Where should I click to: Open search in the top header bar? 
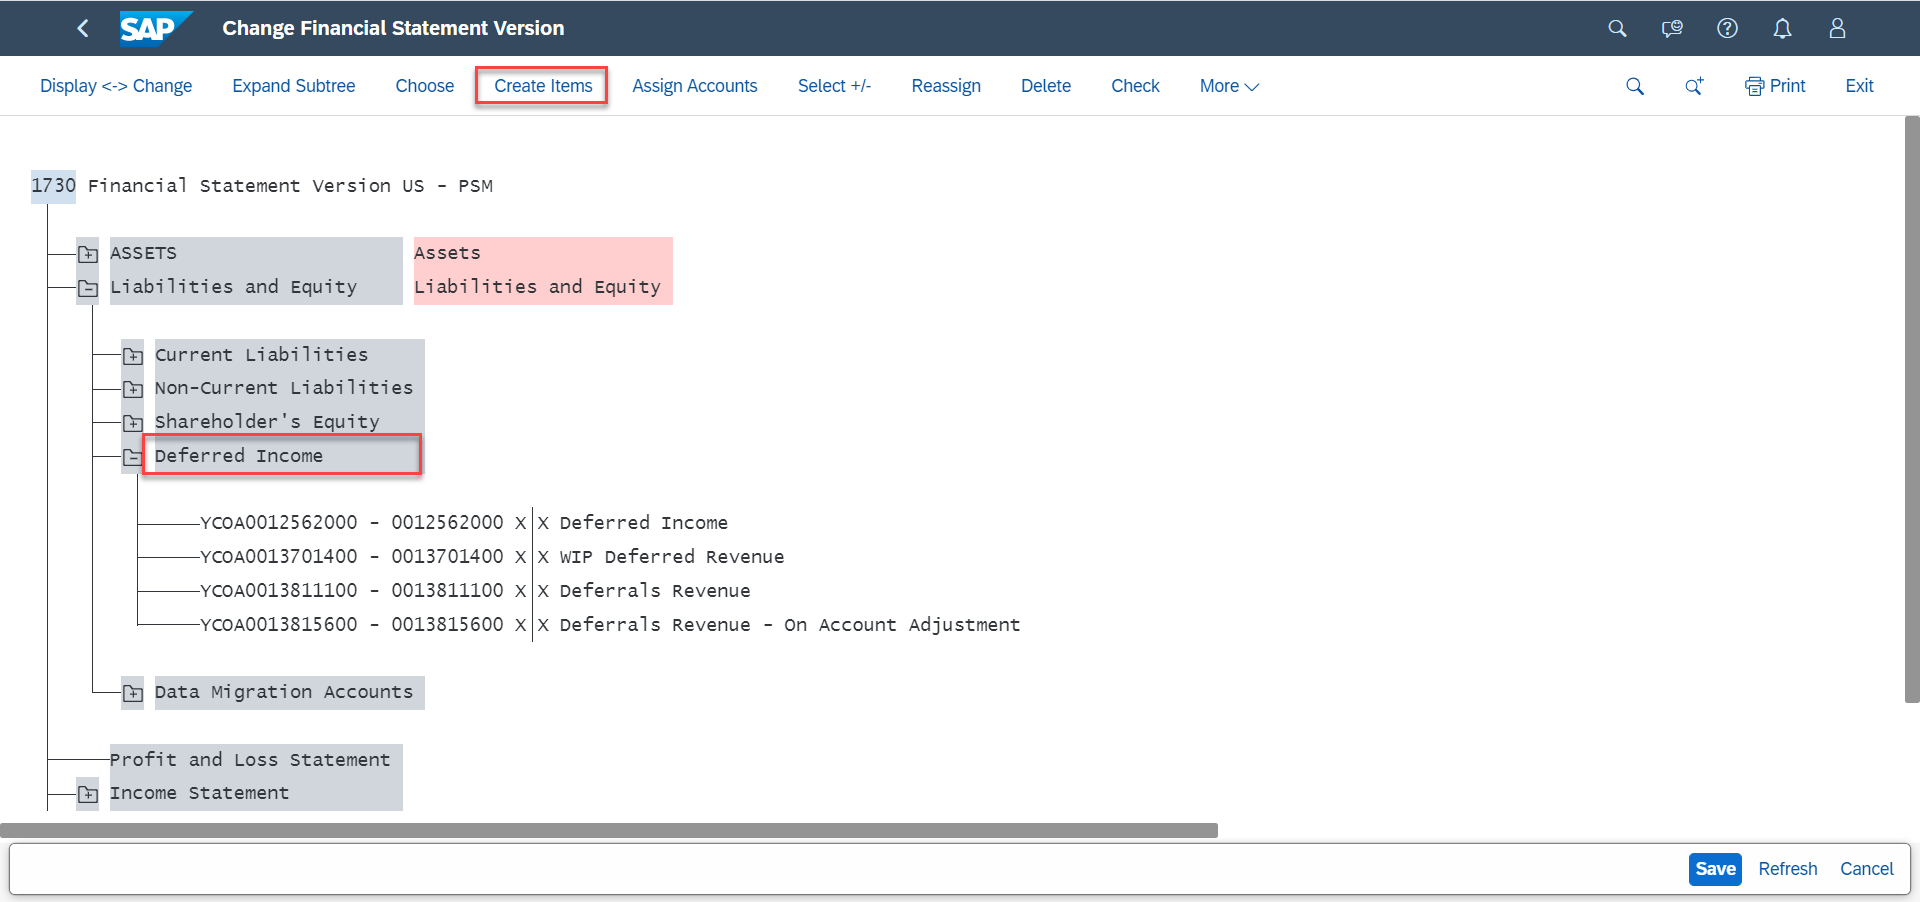1617,28
